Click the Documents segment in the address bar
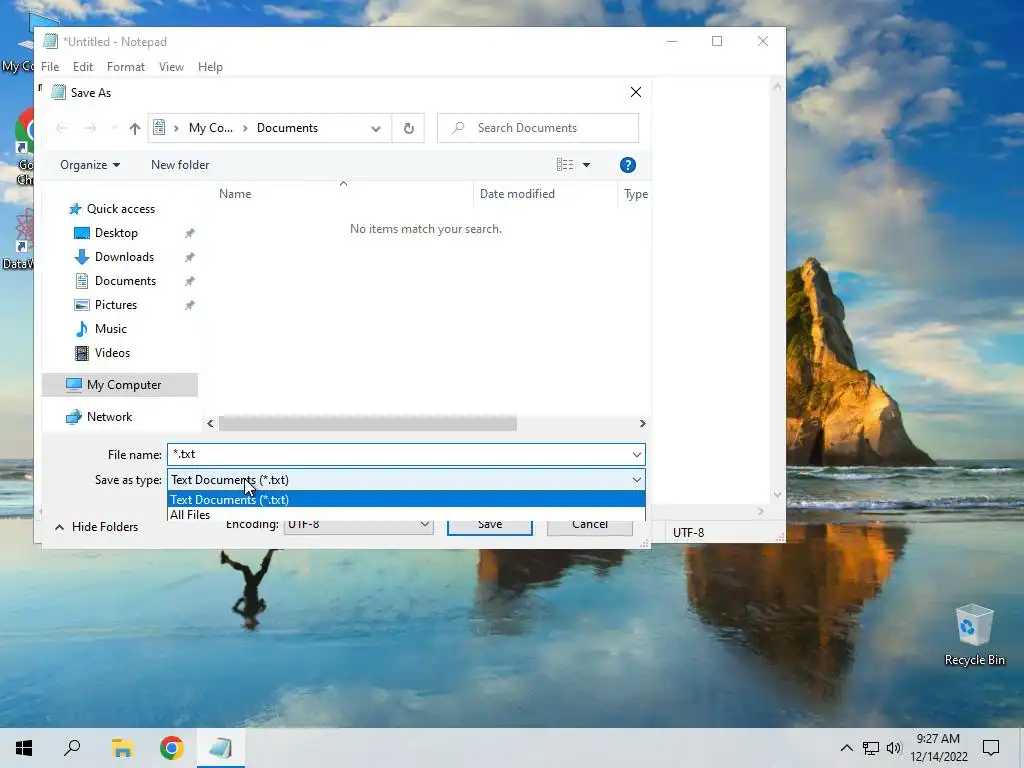 point(287,128)
